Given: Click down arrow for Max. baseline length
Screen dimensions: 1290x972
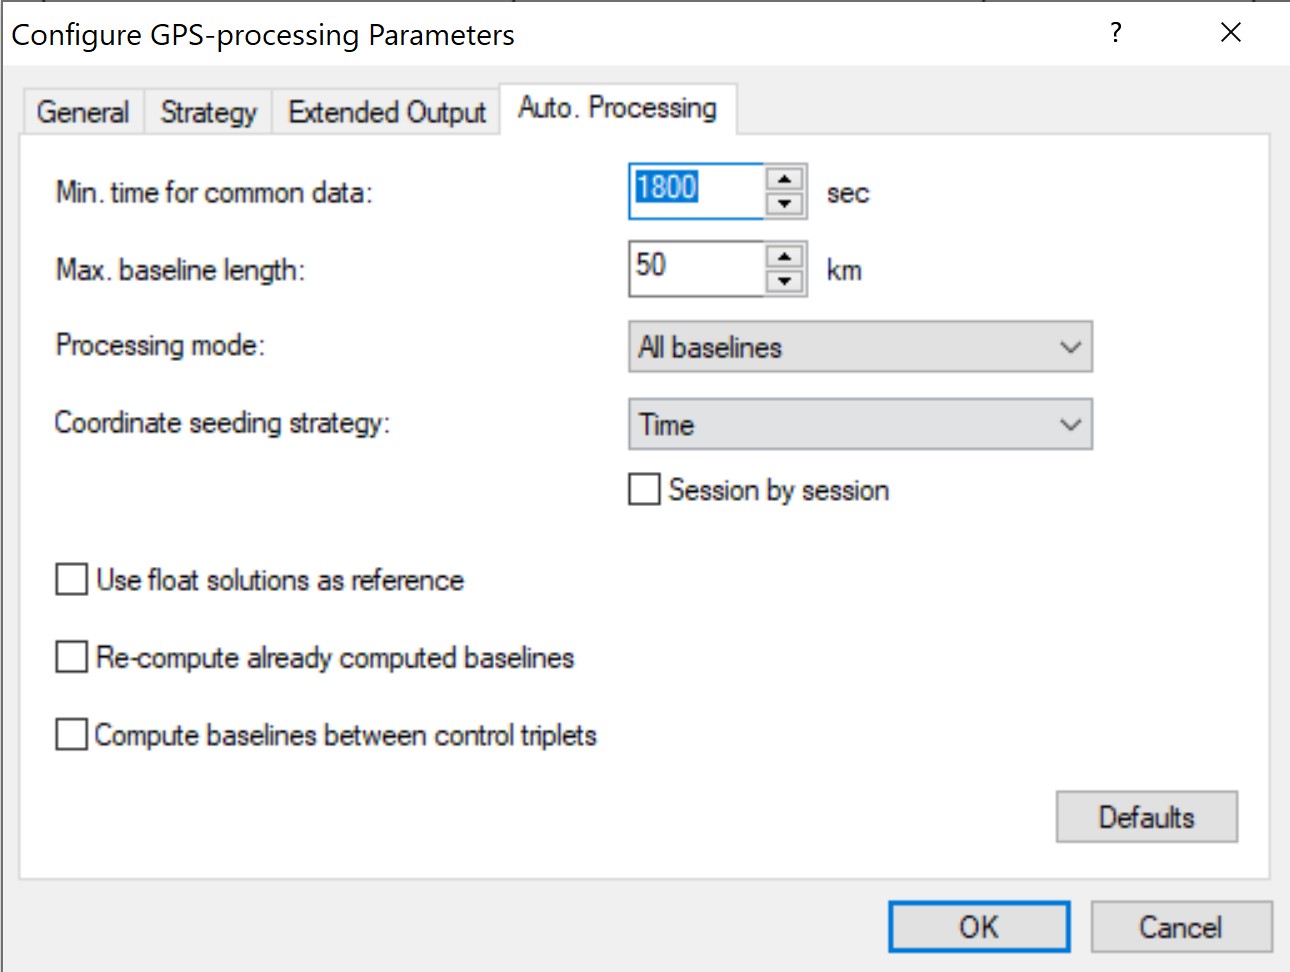Looking at the screenshot, I should click(x=785, y=281).
